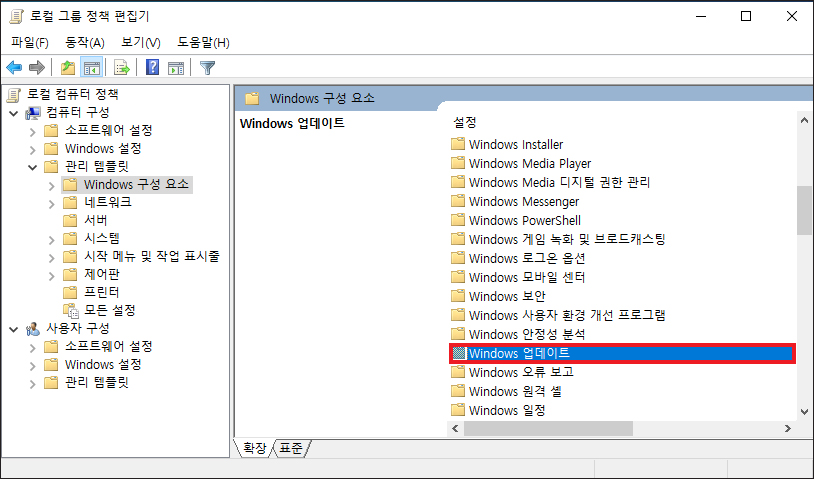Select Windows 원격 셸 folder
Viewport: 814px width, 479px height.
pos(515,391)
